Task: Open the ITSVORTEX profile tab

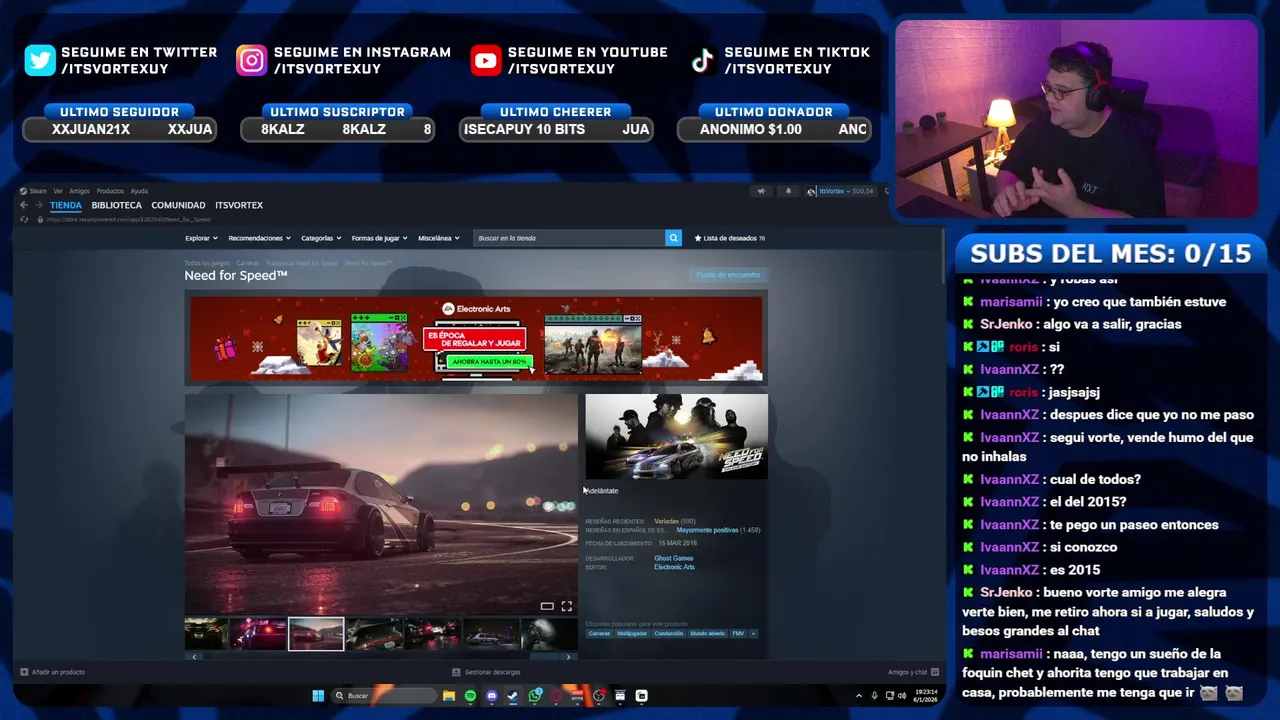Action: click(x=239, y=205)
